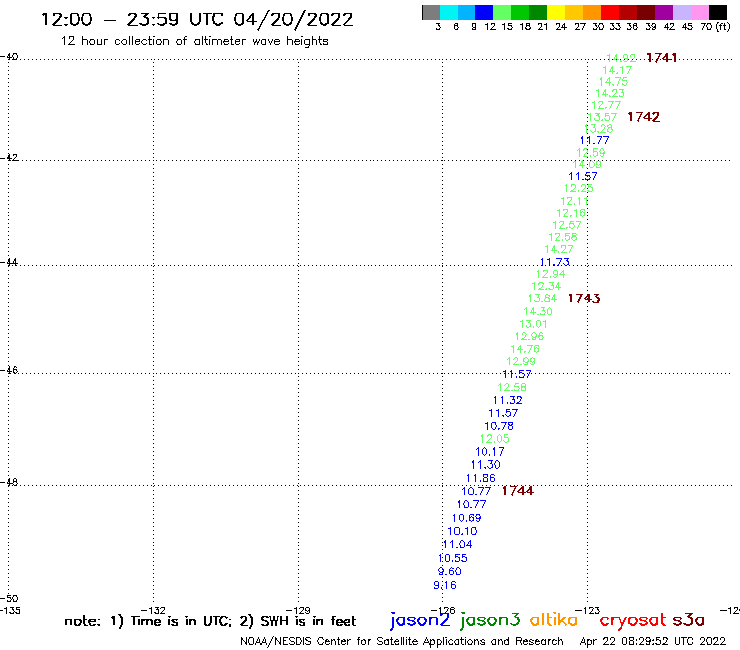Click the -123 longitude axis label
The height and width of the screenshot is (650, 740).
coord(588,610)
